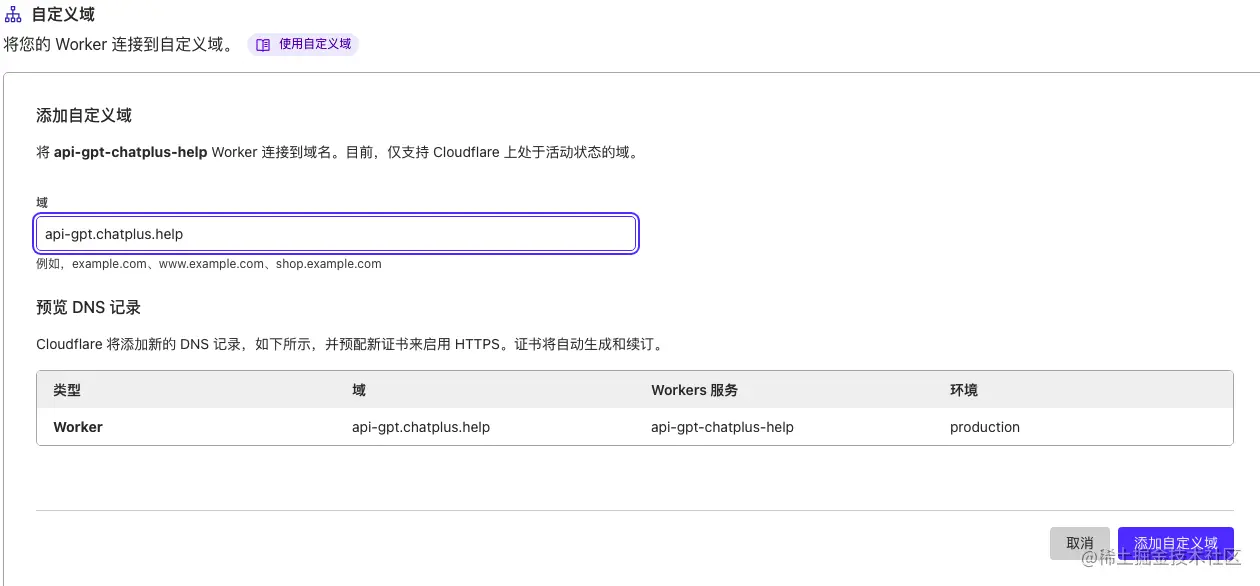Screen dimensions: 1260x586
Task: Click the 类型 column header
Action: [67, 390]
